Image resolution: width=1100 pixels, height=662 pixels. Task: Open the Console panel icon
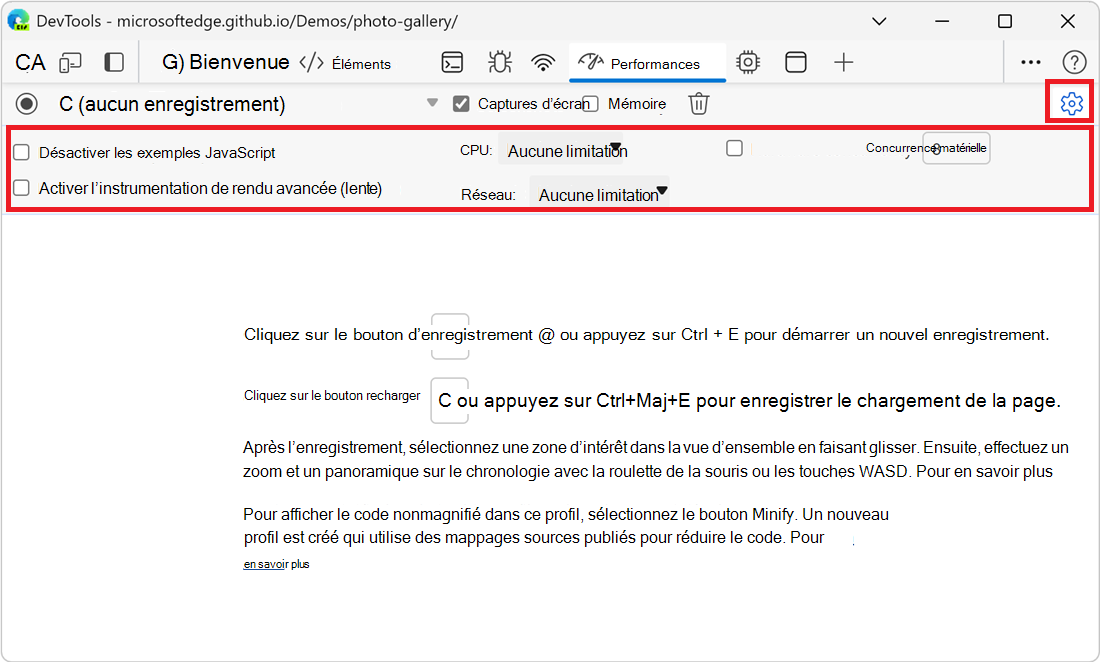click(452, 61)
